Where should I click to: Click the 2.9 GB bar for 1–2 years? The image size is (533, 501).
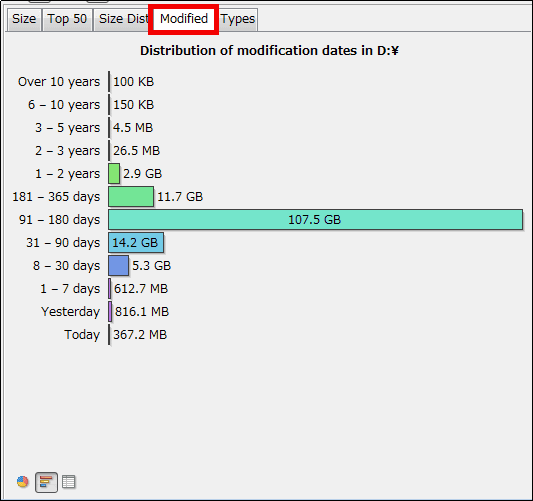coord(114,174)
